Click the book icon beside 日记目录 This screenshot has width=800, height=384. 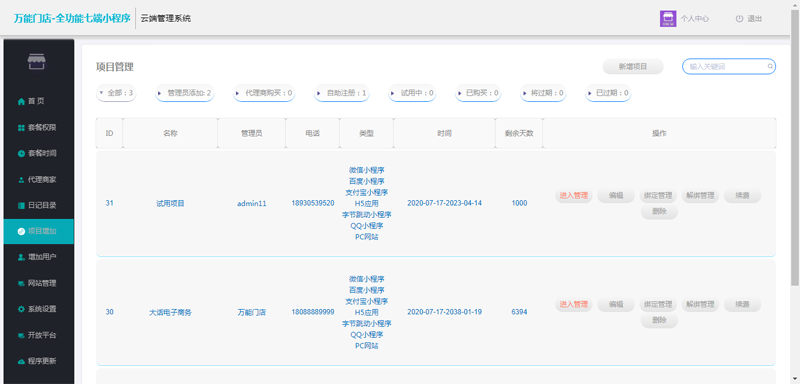tap(21, 206)
